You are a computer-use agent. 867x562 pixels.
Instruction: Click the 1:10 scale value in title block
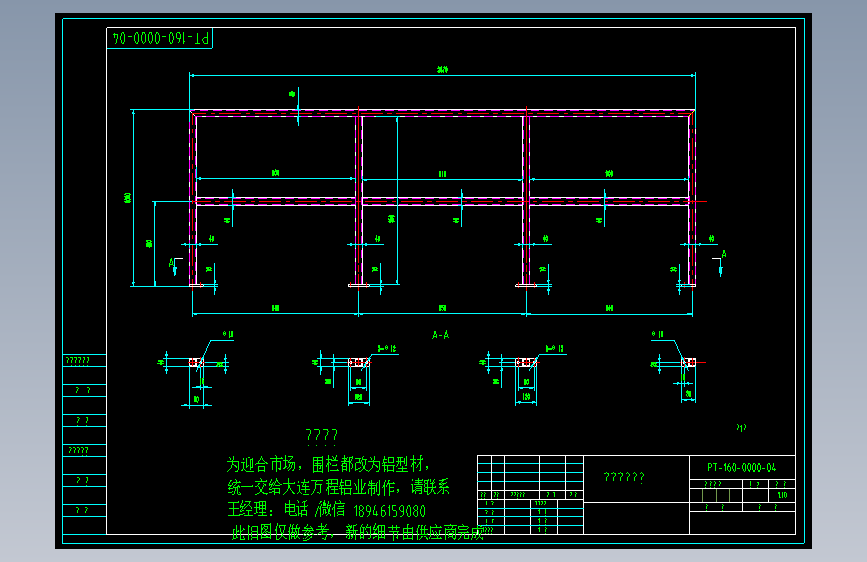click(782, 495)
